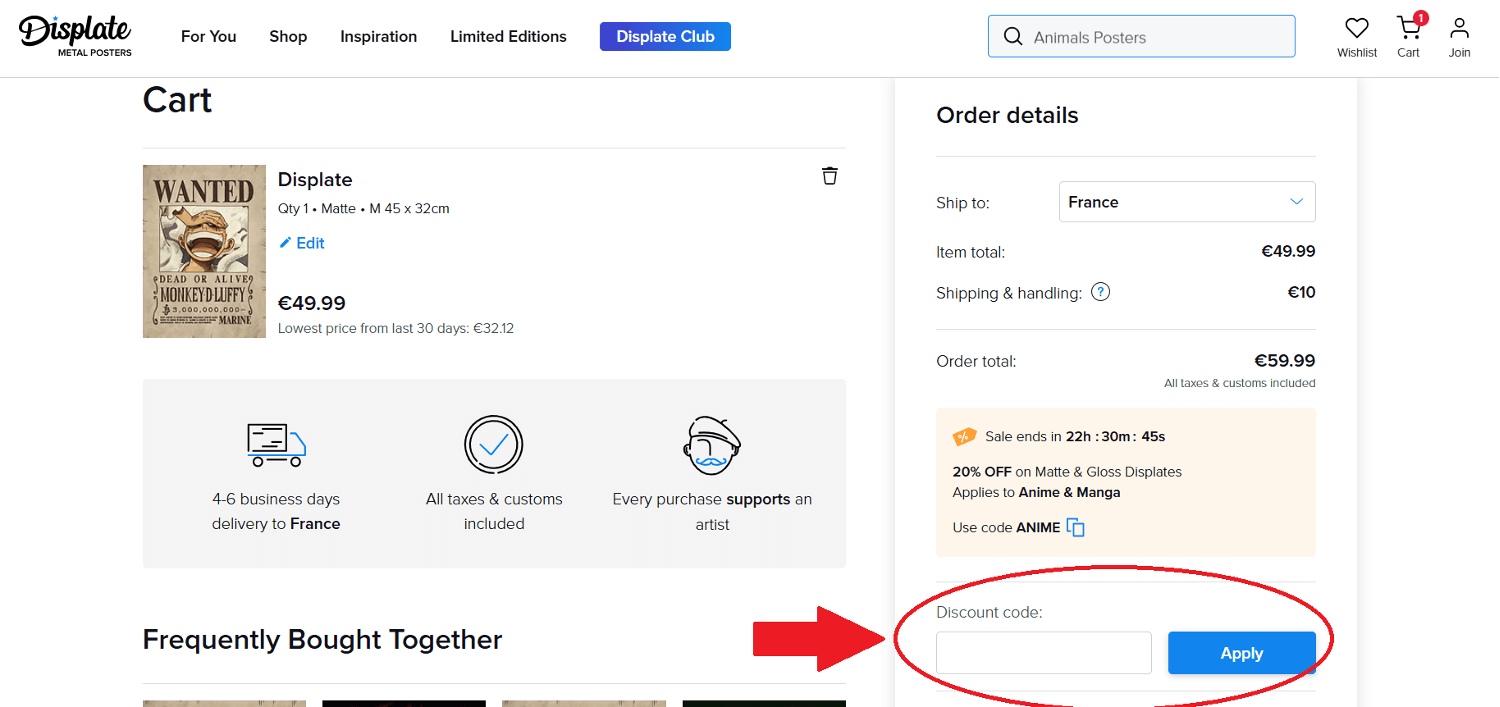Click the Displate logo

(x=76, y=36)
